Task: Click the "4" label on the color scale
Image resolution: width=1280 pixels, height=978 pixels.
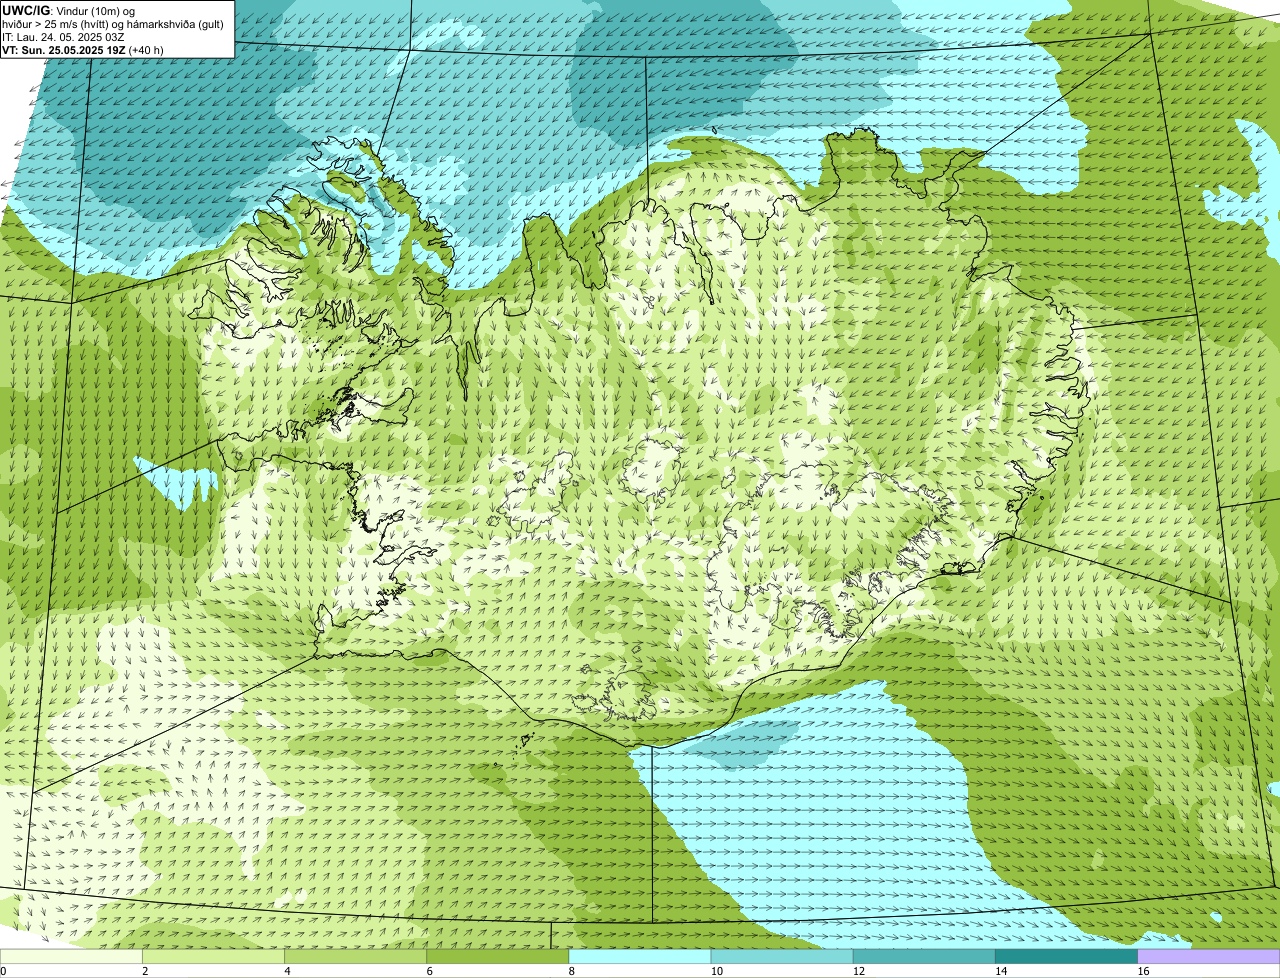Action: 287,971
